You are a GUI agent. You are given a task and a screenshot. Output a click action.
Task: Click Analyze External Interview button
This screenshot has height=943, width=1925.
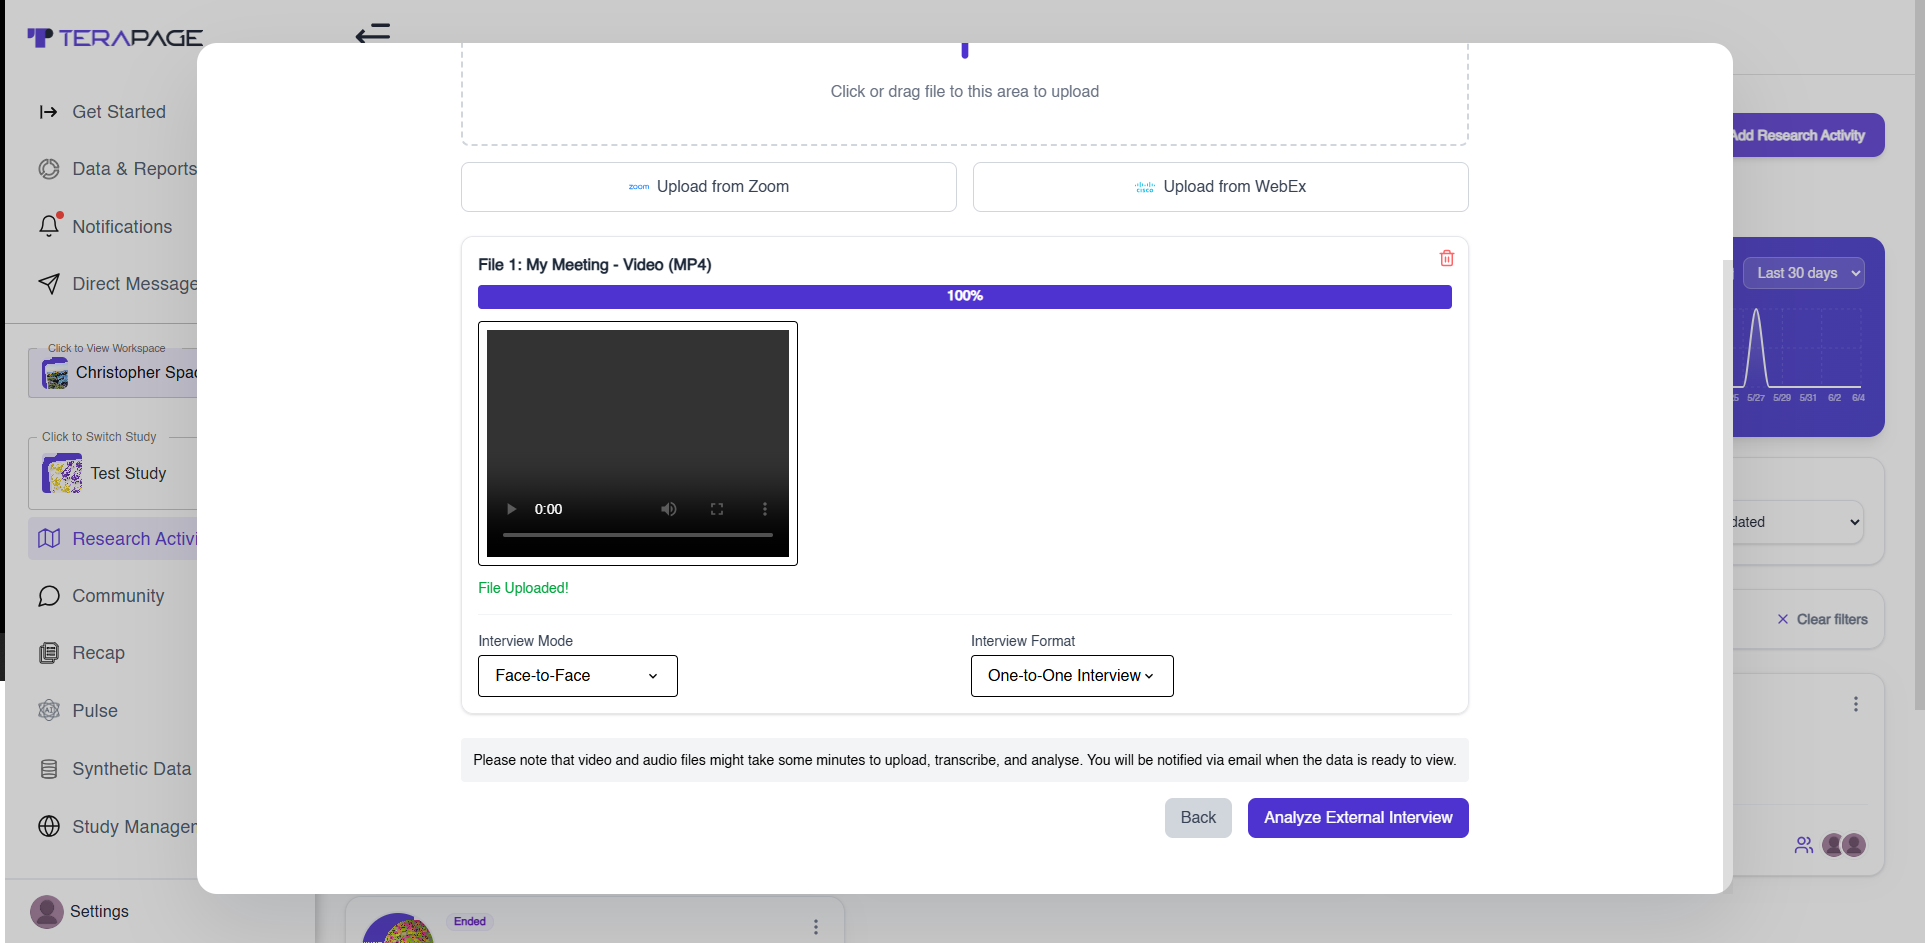tap(1358, 818)
